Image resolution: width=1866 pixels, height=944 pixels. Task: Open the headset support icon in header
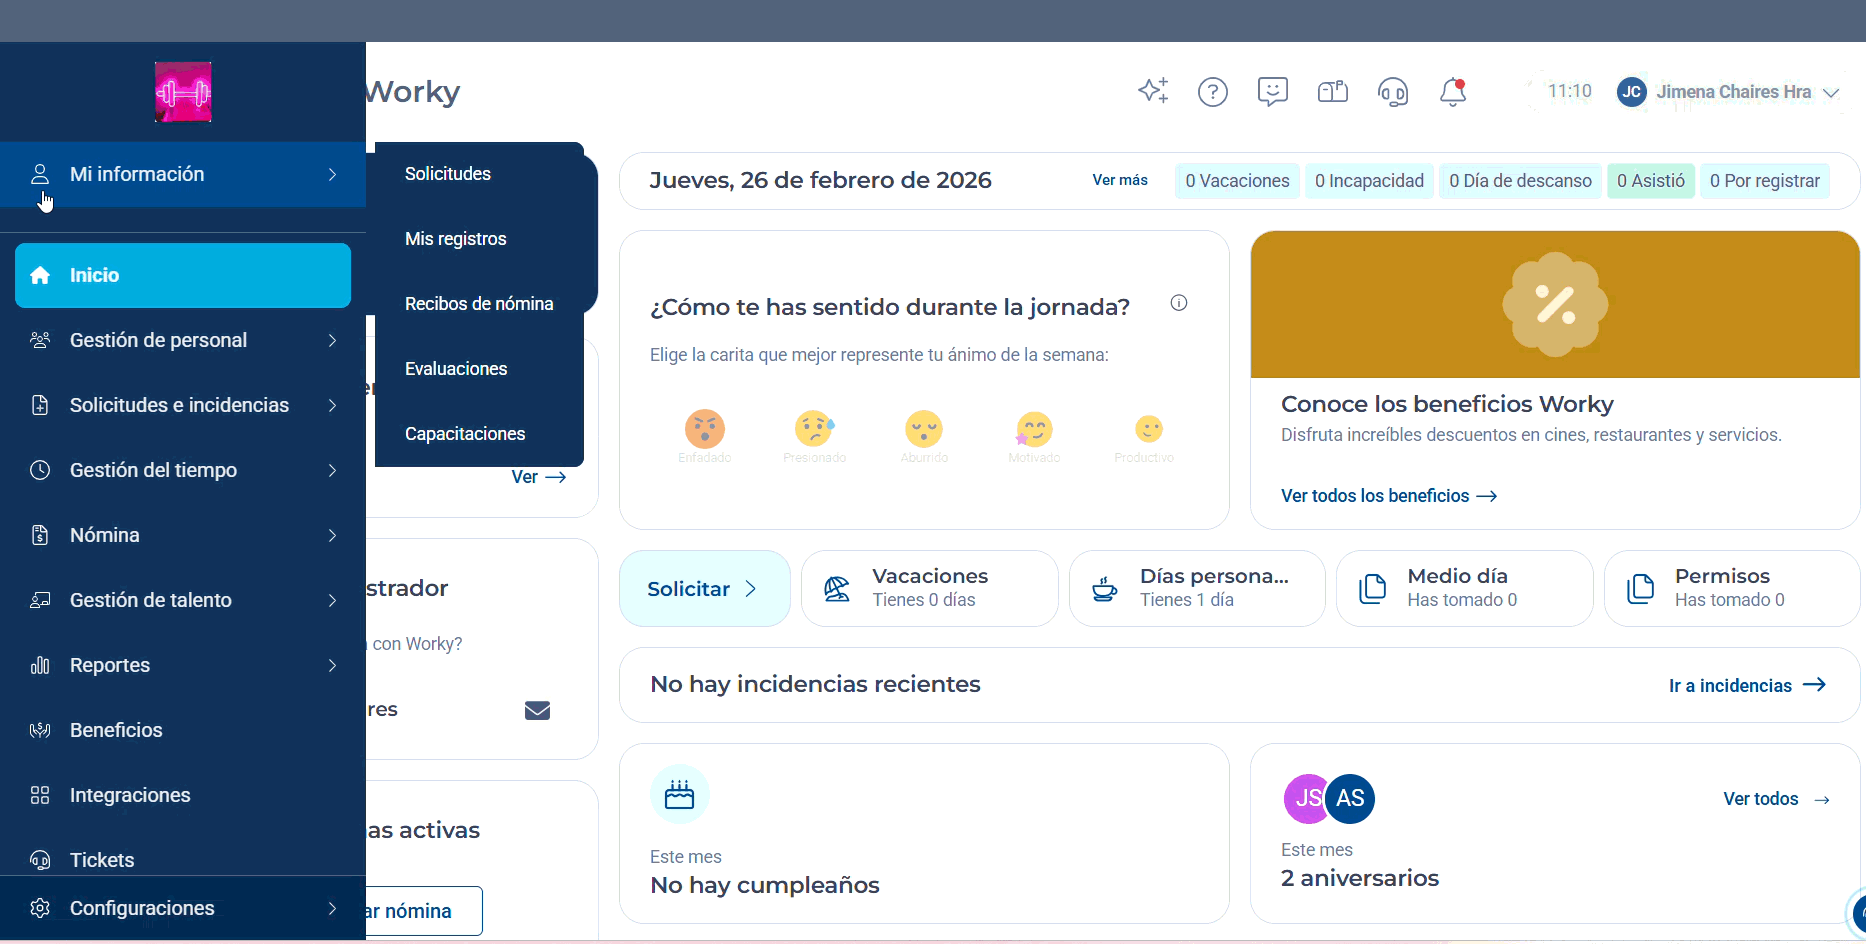1393,92
